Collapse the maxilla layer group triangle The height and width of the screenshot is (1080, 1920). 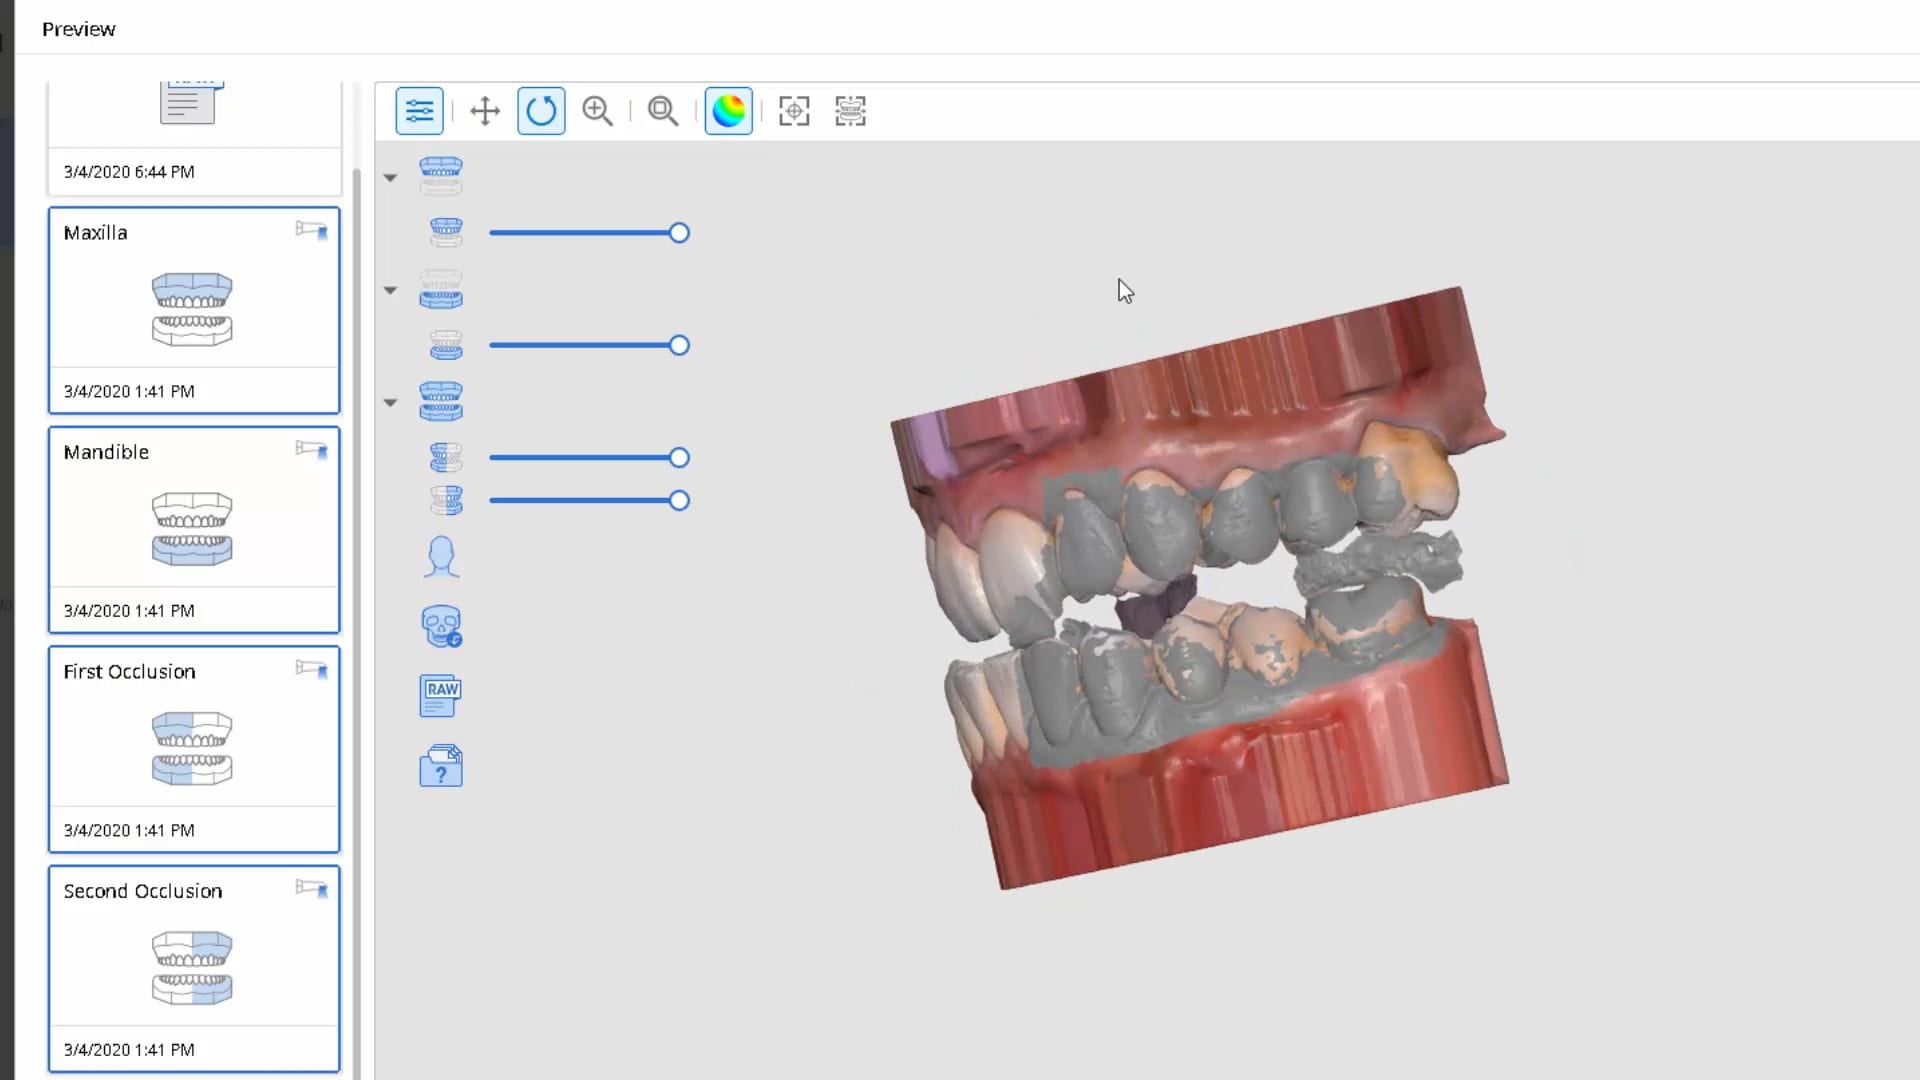(389, 177)
